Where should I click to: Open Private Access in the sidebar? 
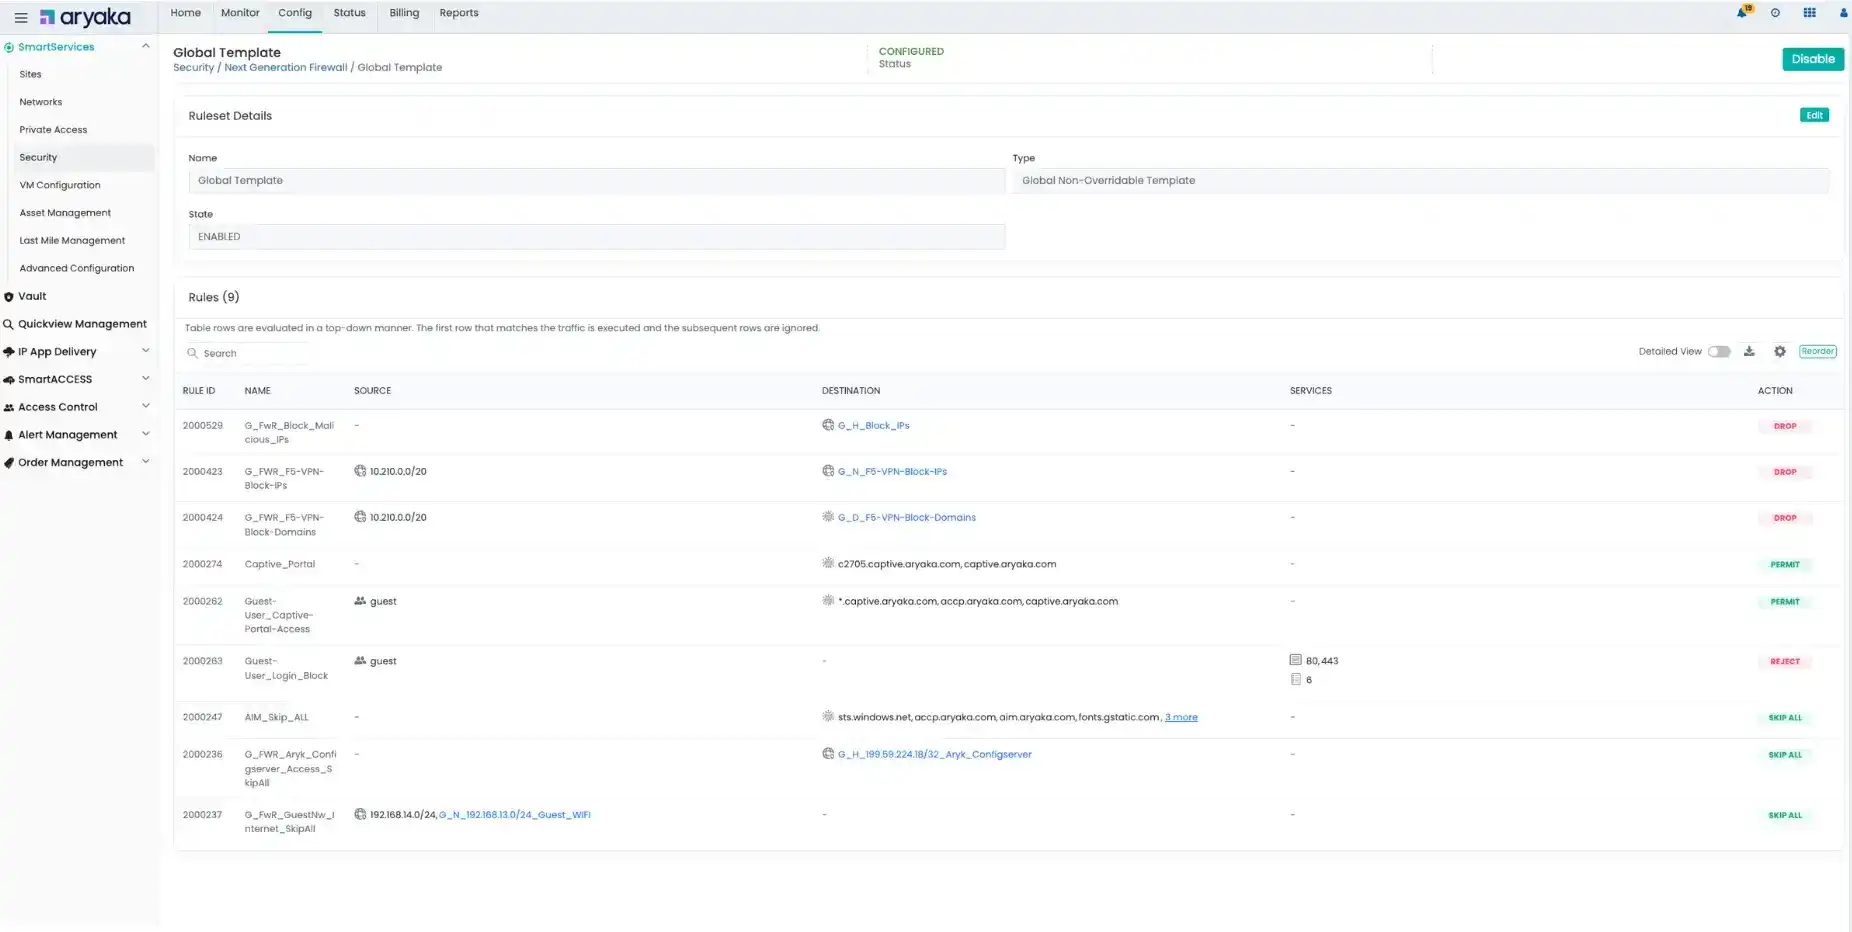point(54,130)
